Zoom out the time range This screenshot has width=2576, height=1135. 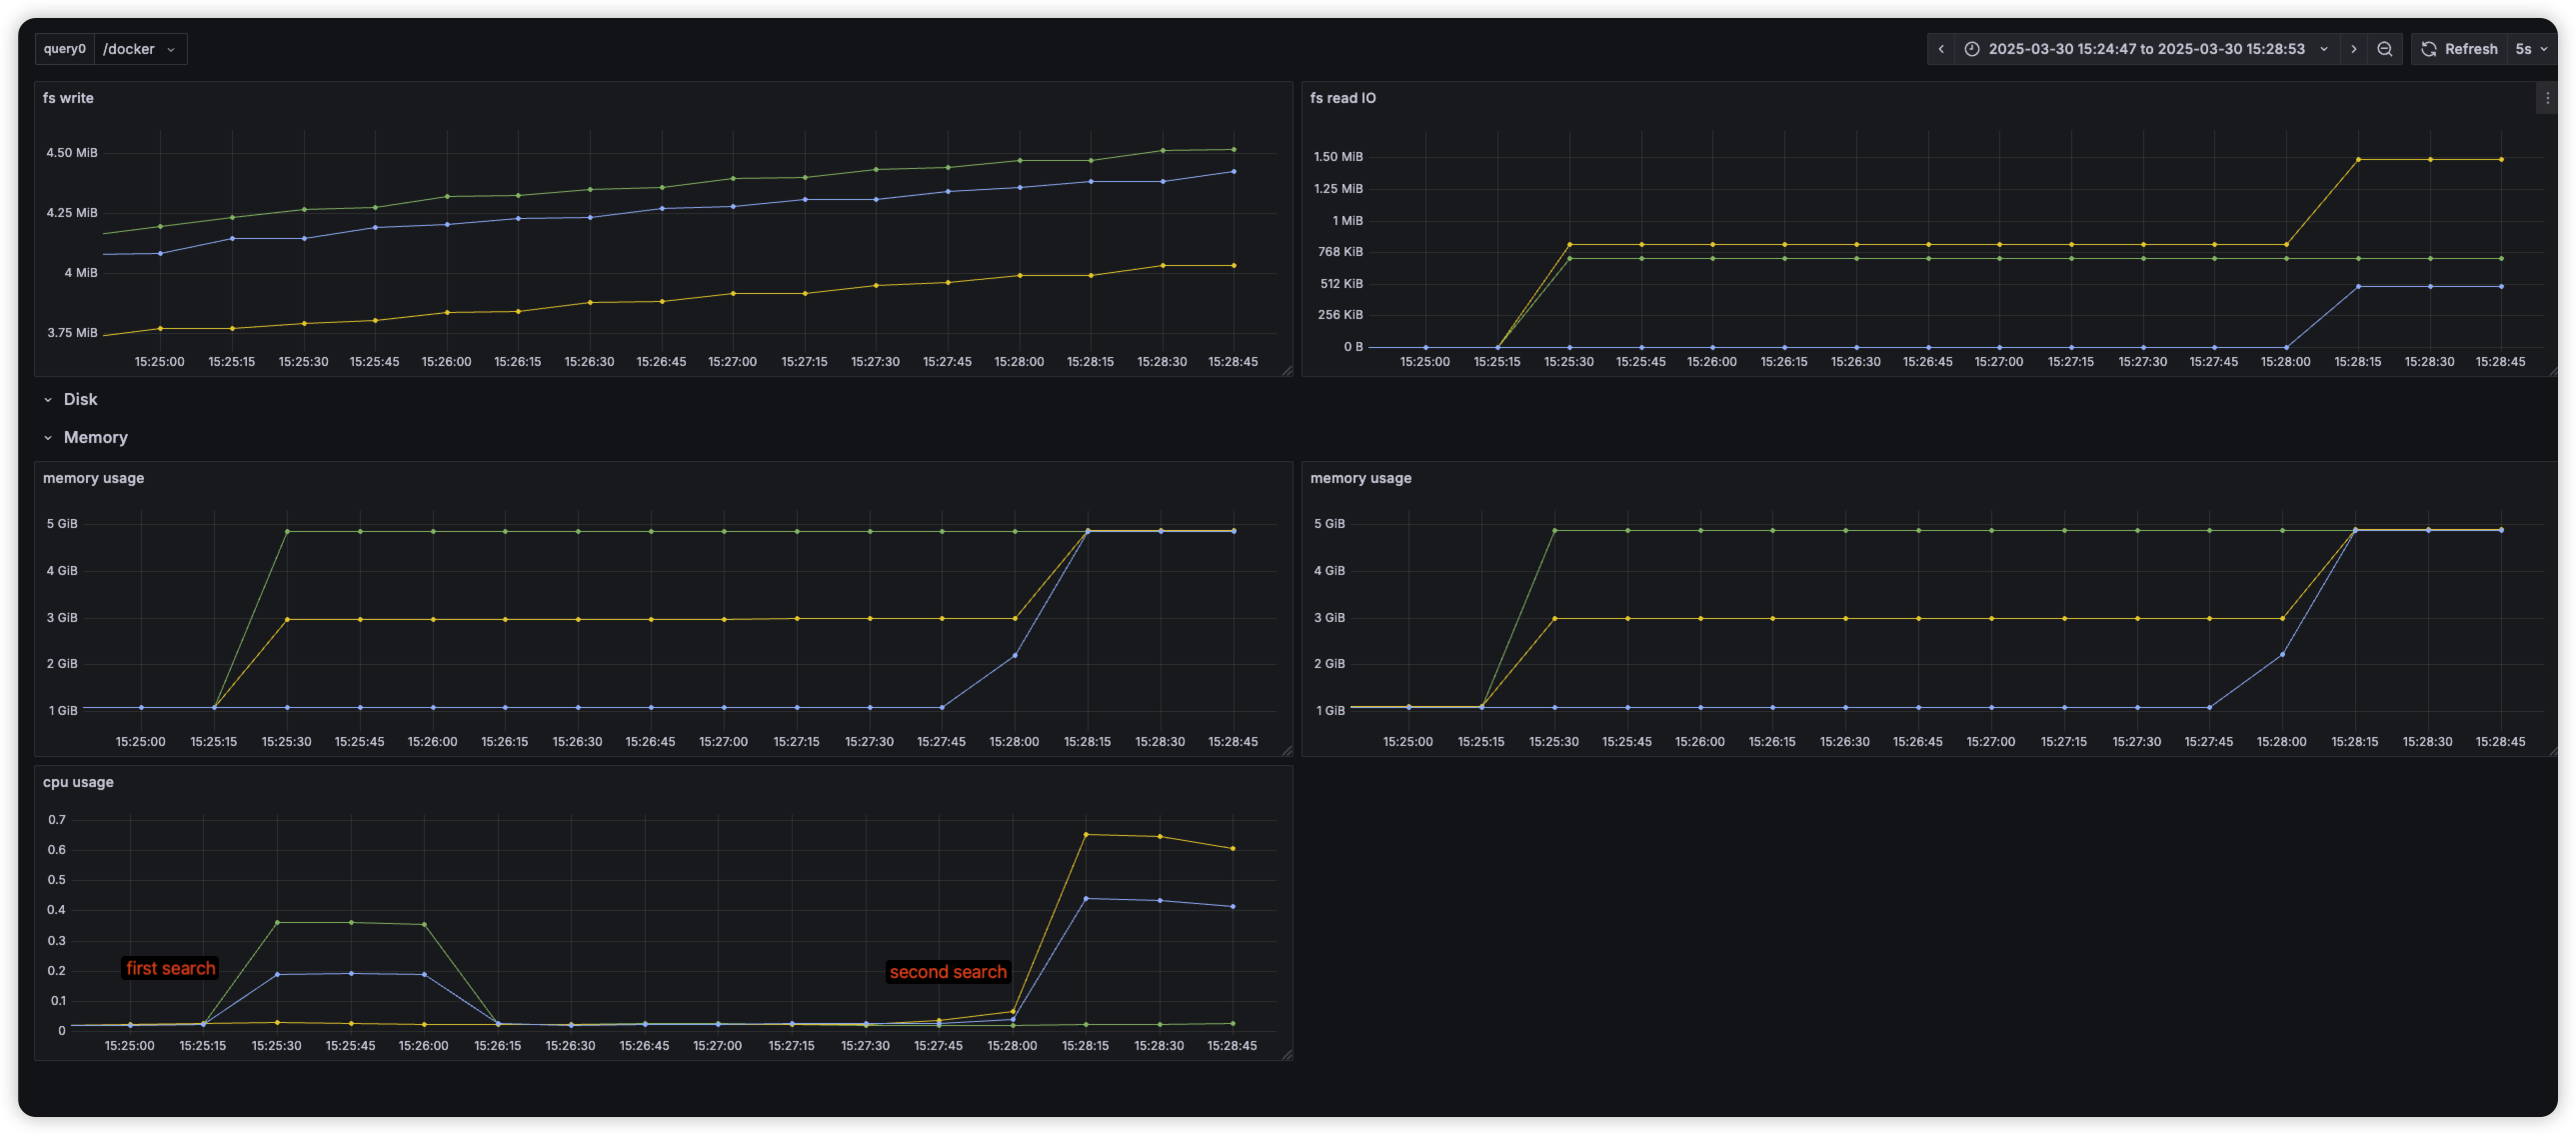pyautogui.click(x=2385, y=49)
